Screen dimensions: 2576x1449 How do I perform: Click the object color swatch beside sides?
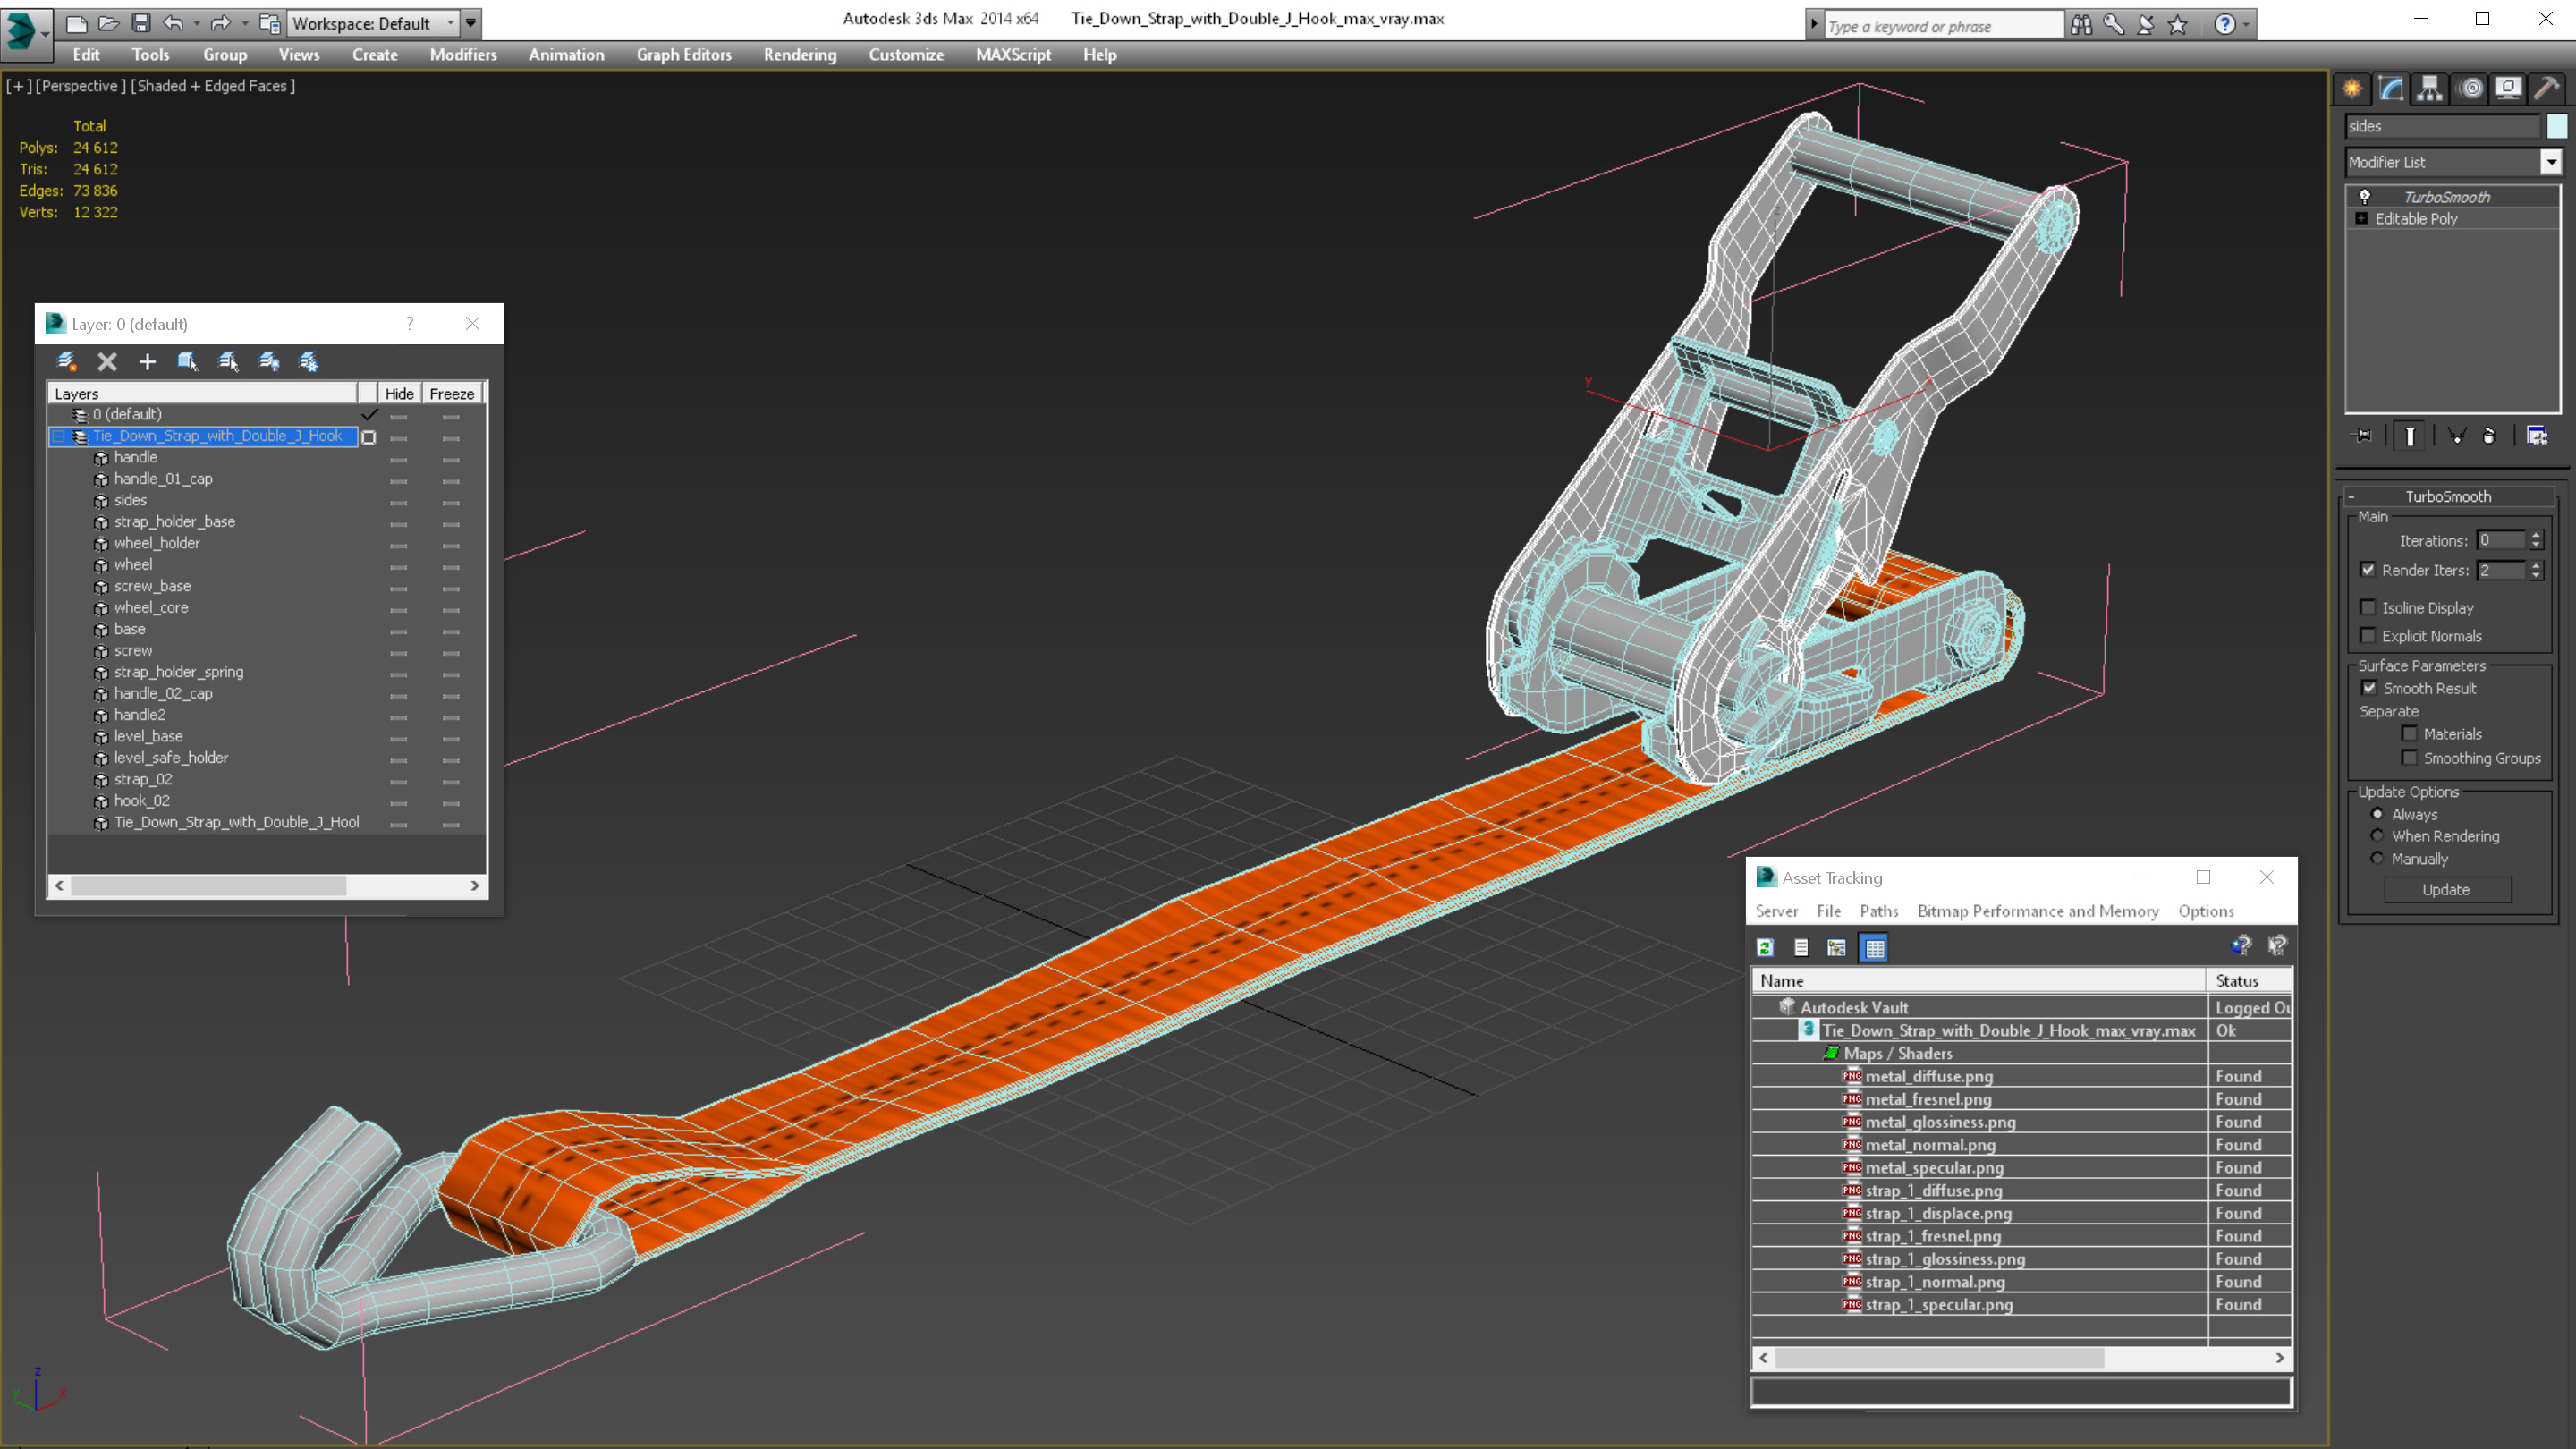tap(2556, 126)
